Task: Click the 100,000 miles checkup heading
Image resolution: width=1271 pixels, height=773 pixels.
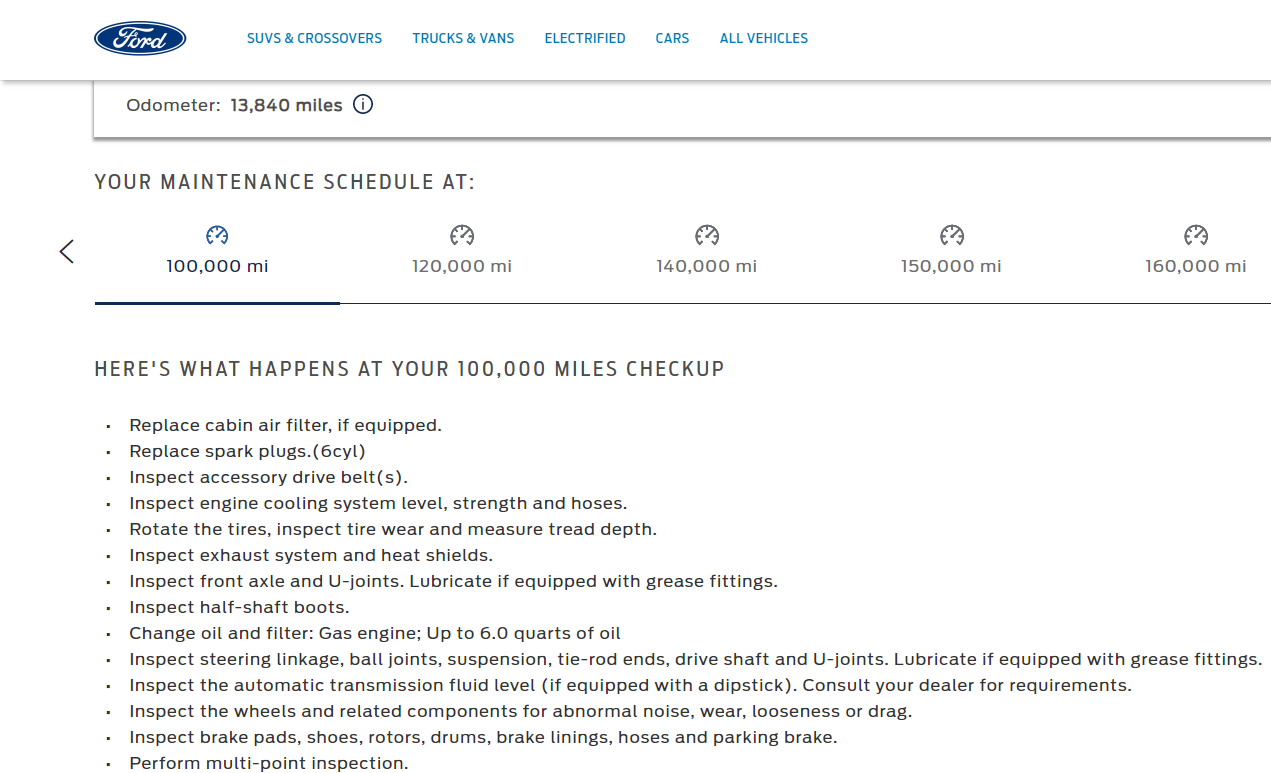Action: (x=409, y=369)
